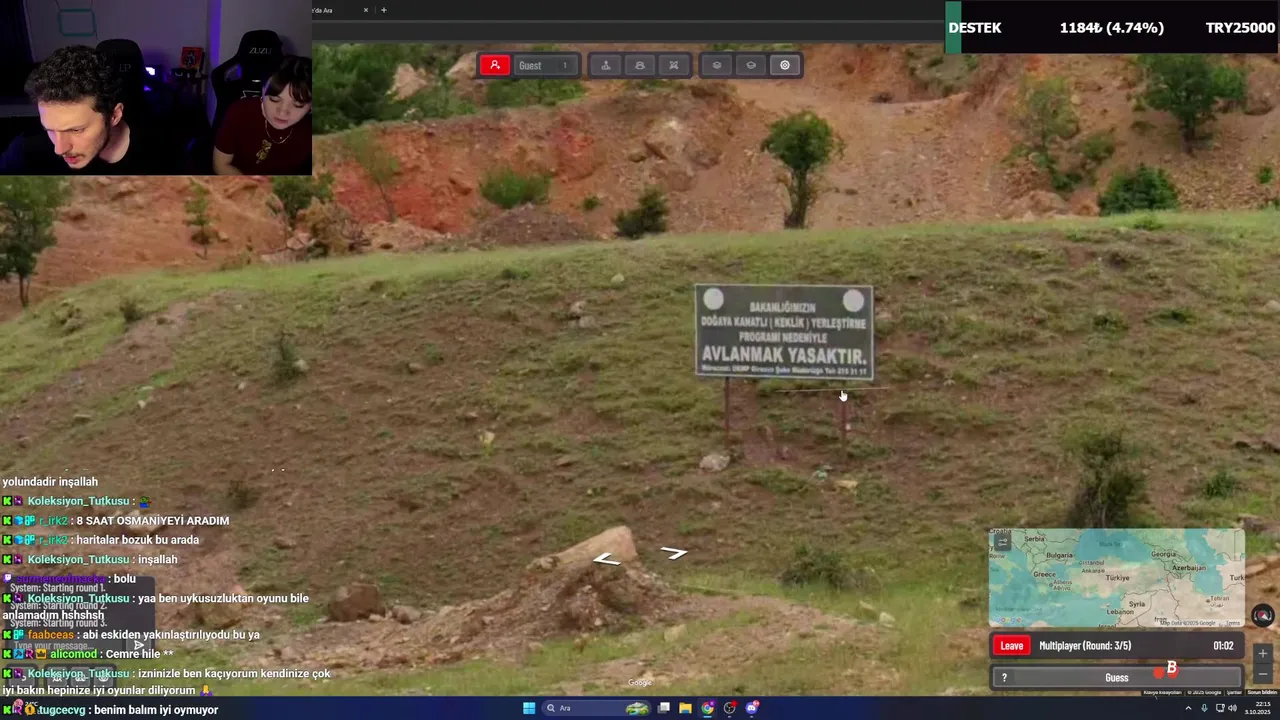This screenshot has width=1280, height=720.
Task: Click the second layers icon in right toolbar group
Action: pyautogui.click(x=751, y=65)
